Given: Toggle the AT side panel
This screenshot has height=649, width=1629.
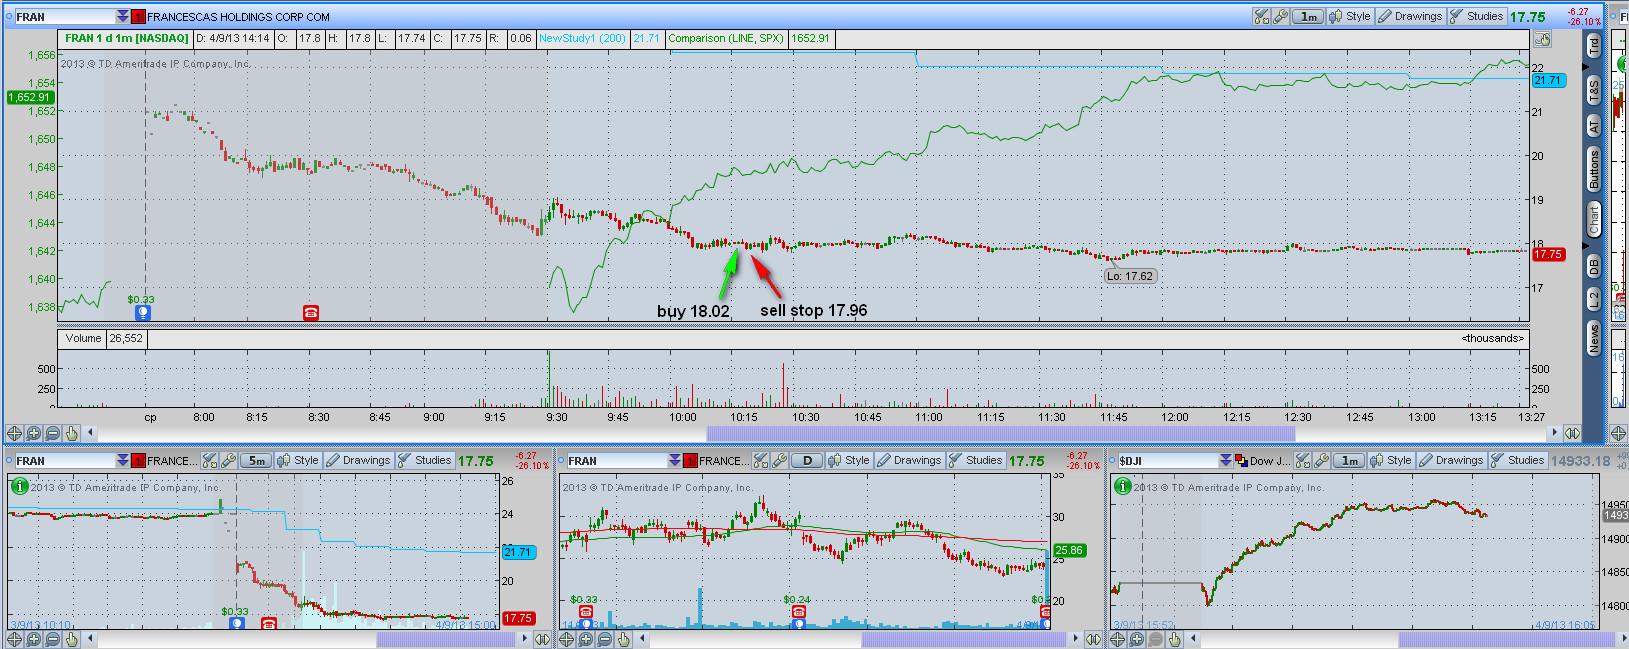Looking at the screenshot, I should coord(1594,127).
